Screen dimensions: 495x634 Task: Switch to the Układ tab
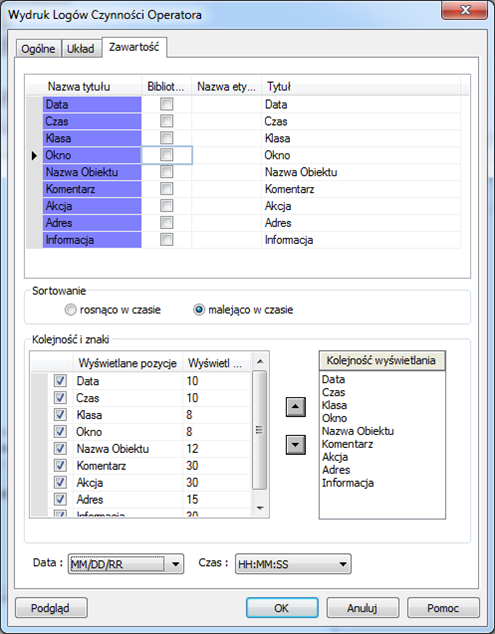(81, 49)
